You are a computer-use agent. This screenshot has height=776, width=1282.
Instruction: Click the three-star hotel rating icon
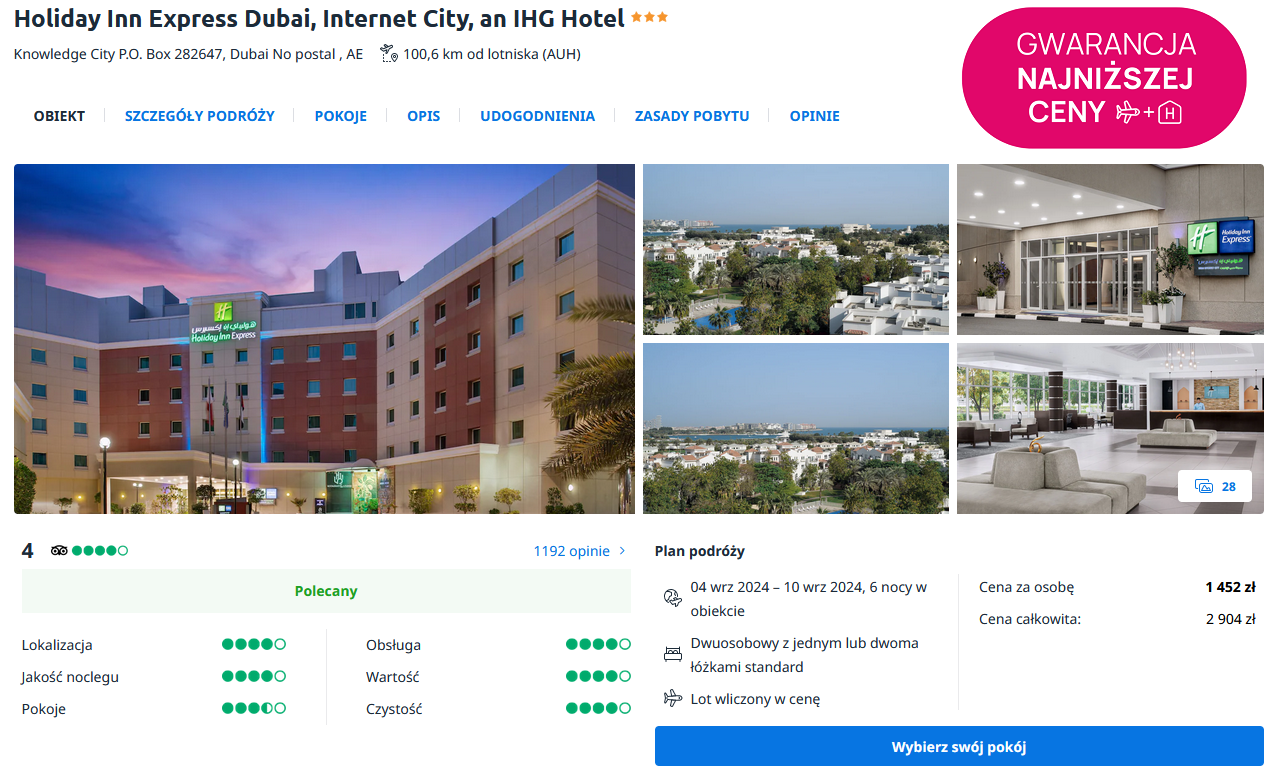click(649, 18)
